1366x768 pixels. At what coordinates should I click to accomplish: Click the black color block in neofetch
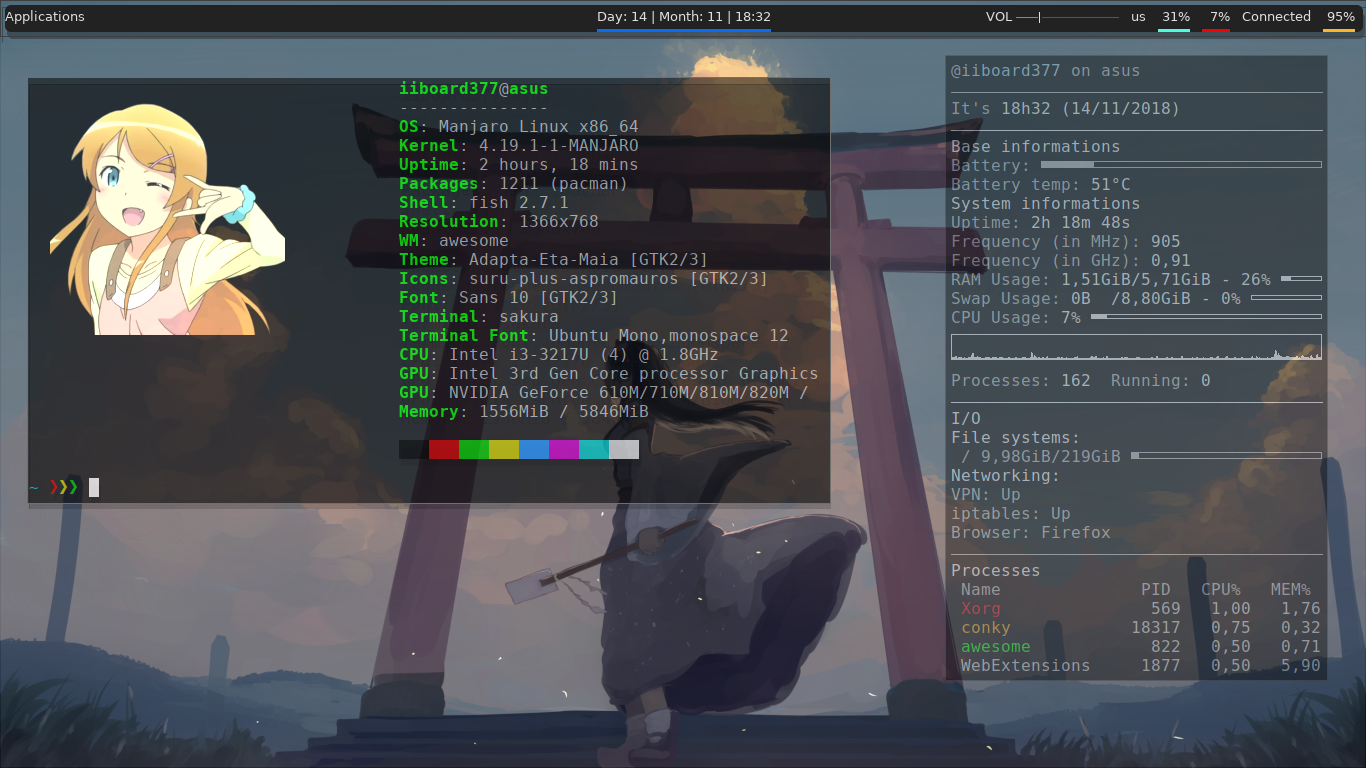pyautogui.click(x=414, y=450)
